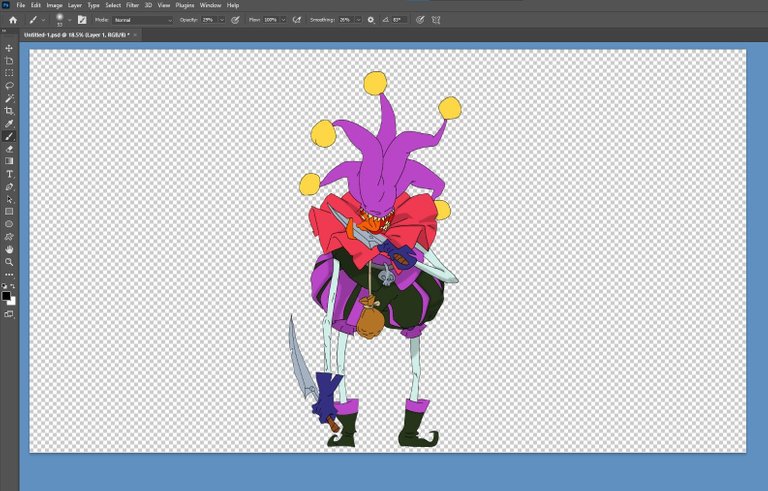Toggle pressure for opacity
The width and height of the screenshot is (768, 491).
coord(235,20)
